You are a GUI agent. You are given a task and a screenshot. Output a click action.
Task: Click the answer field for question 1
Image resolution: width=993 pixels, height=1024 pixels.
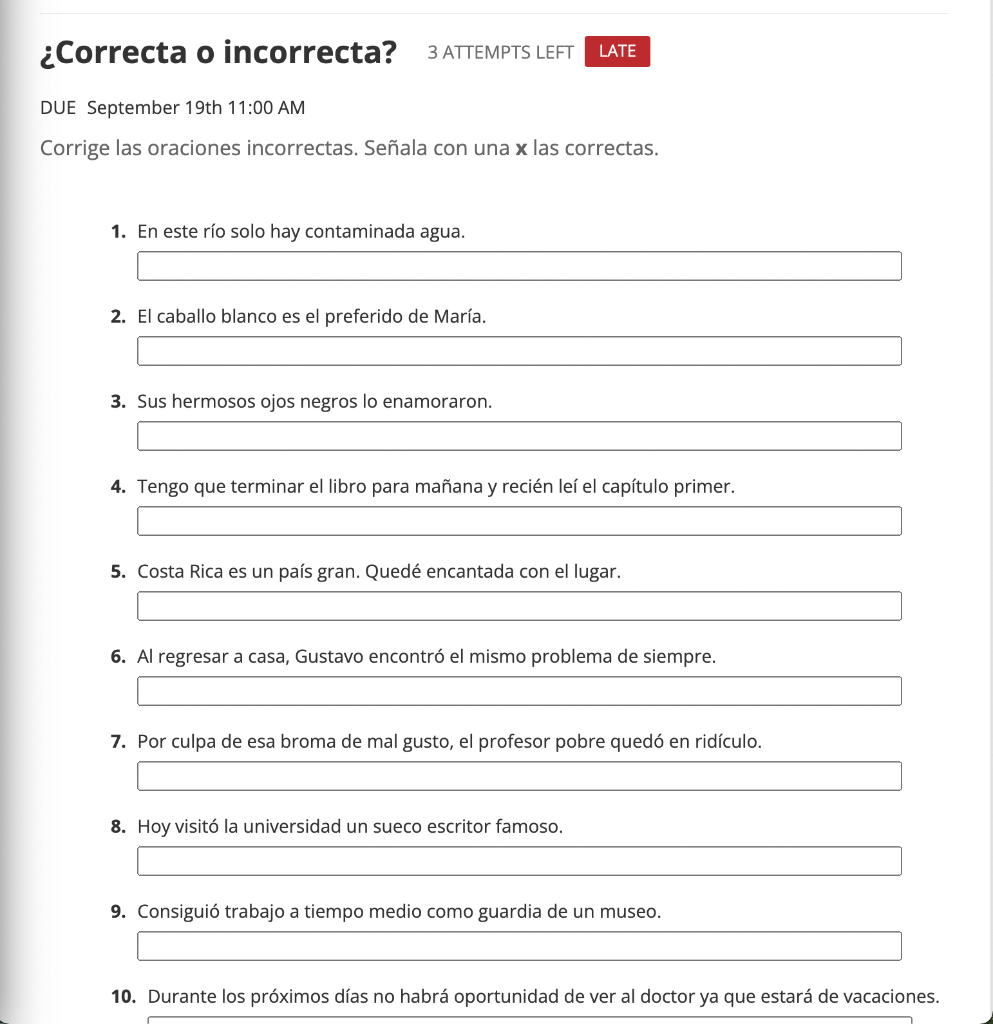click(519, 266)
